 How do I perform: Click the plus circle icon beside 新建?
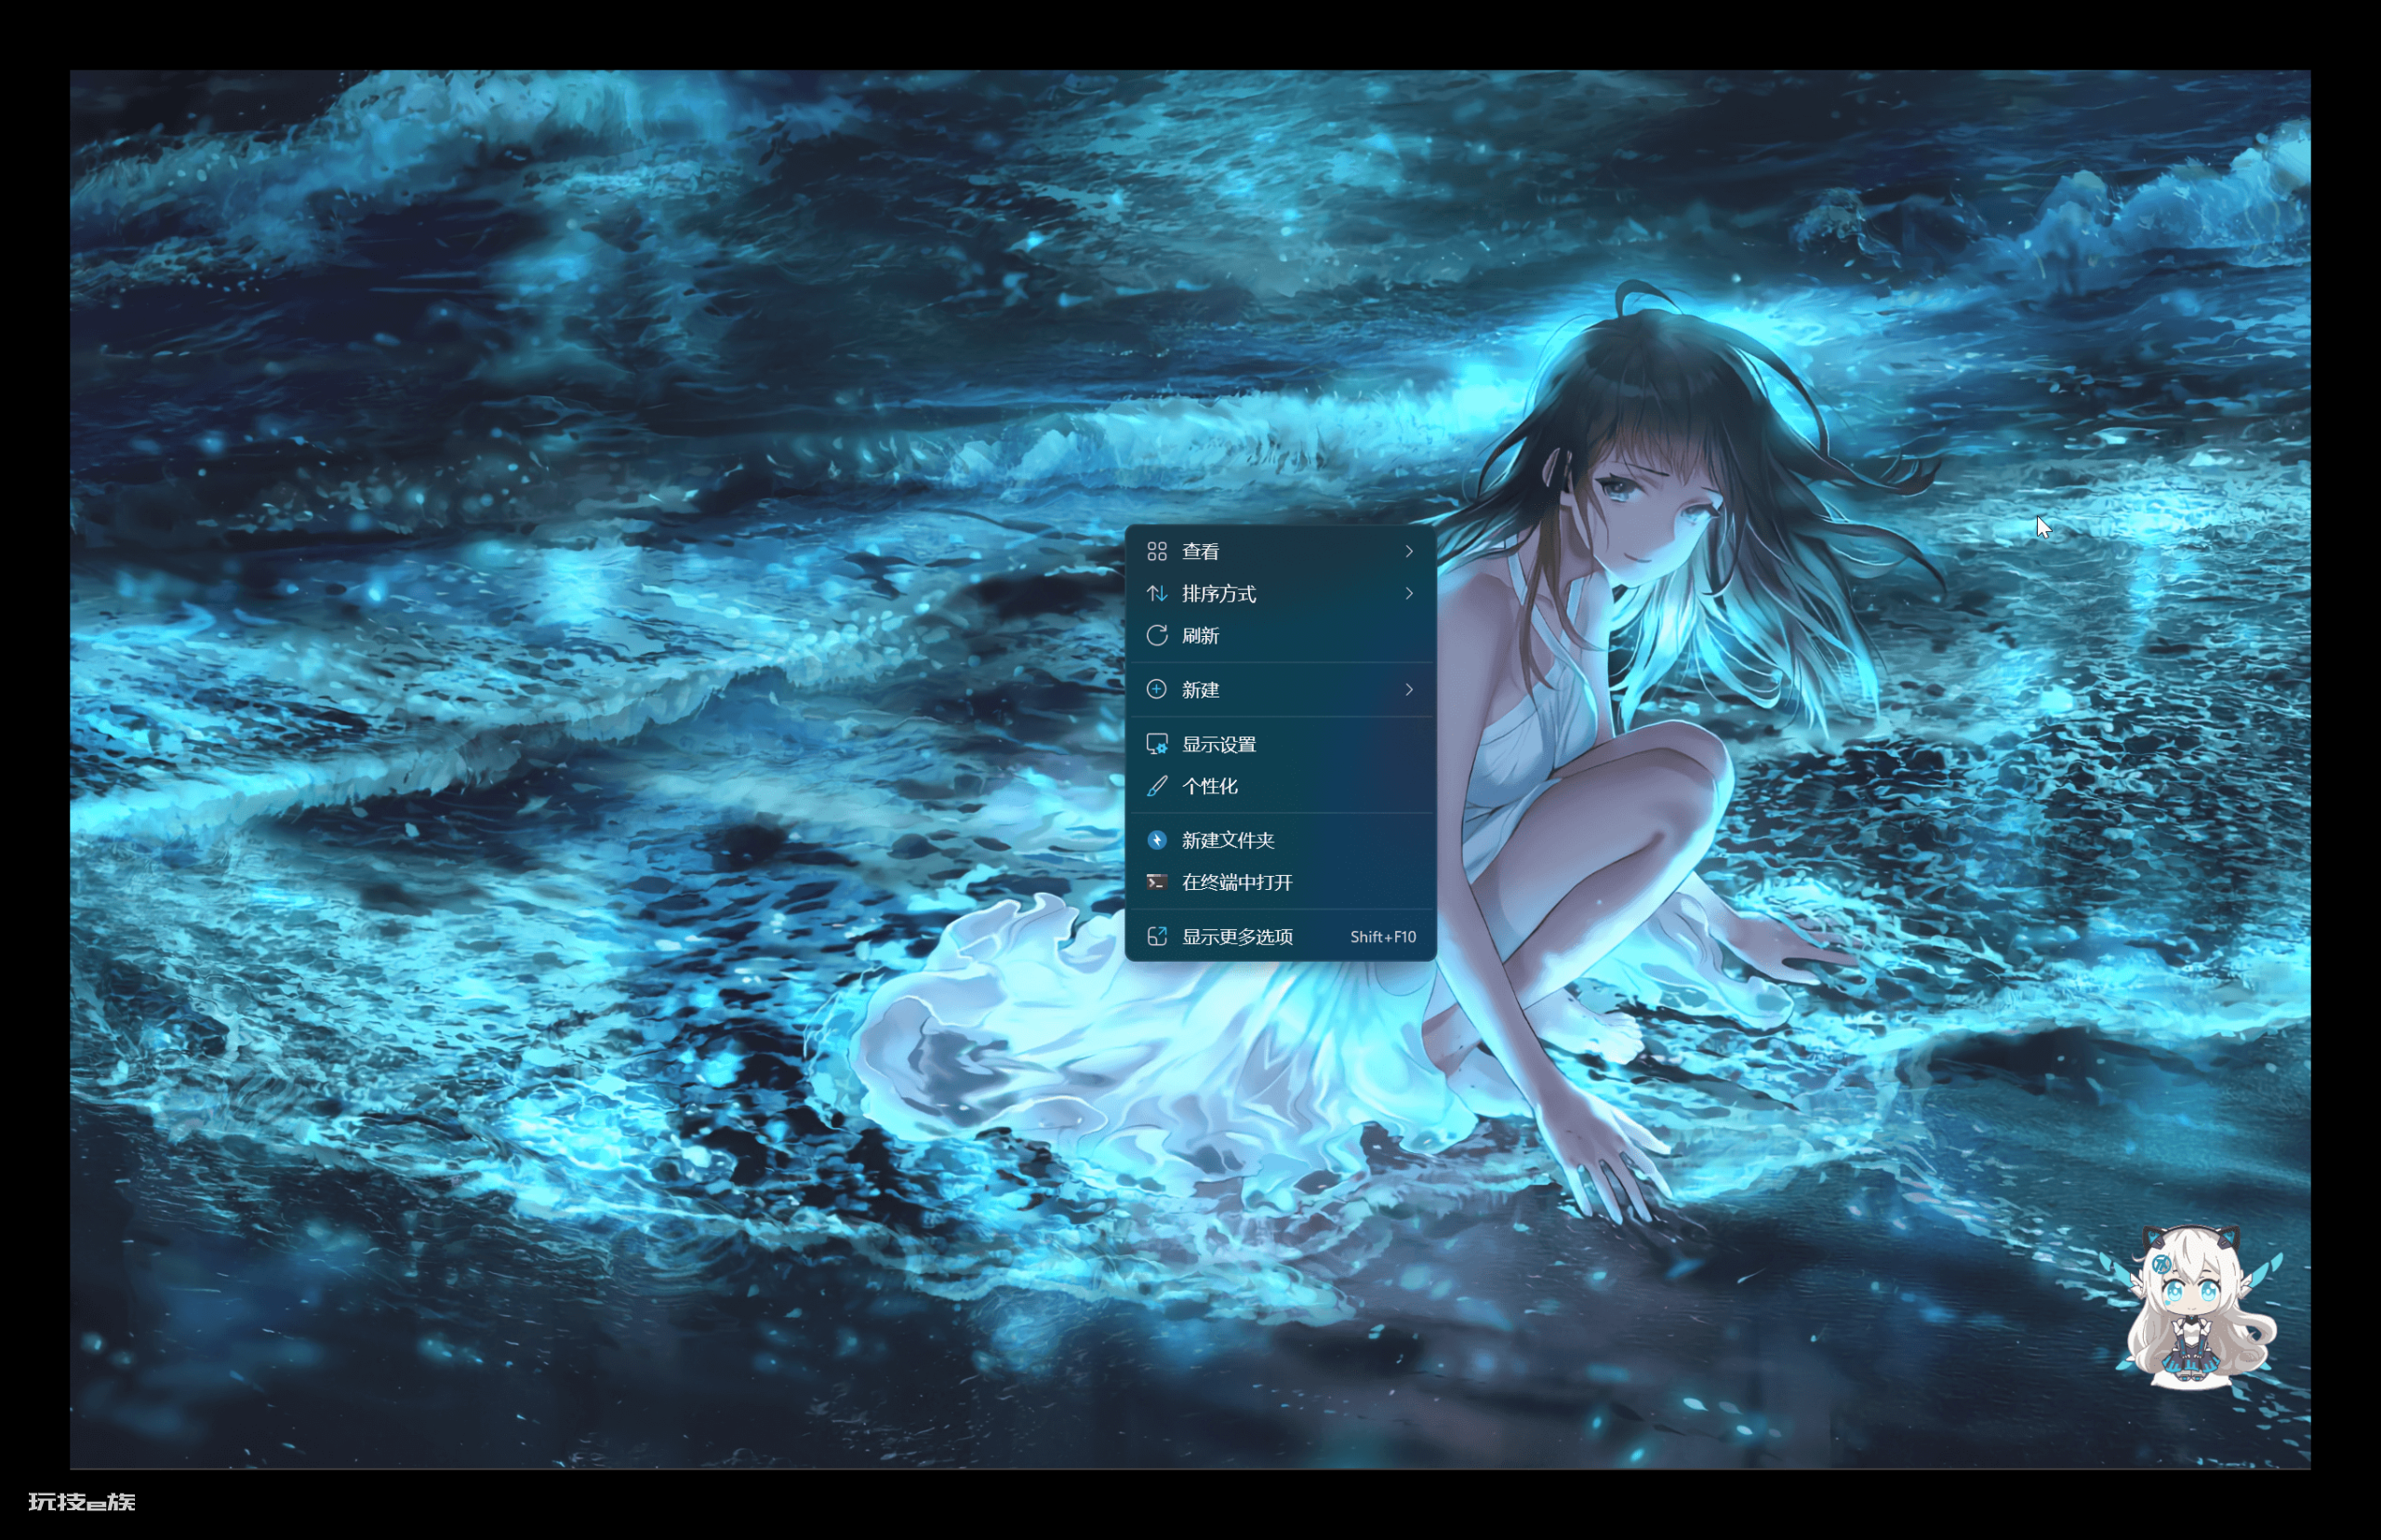point(1157,689)
